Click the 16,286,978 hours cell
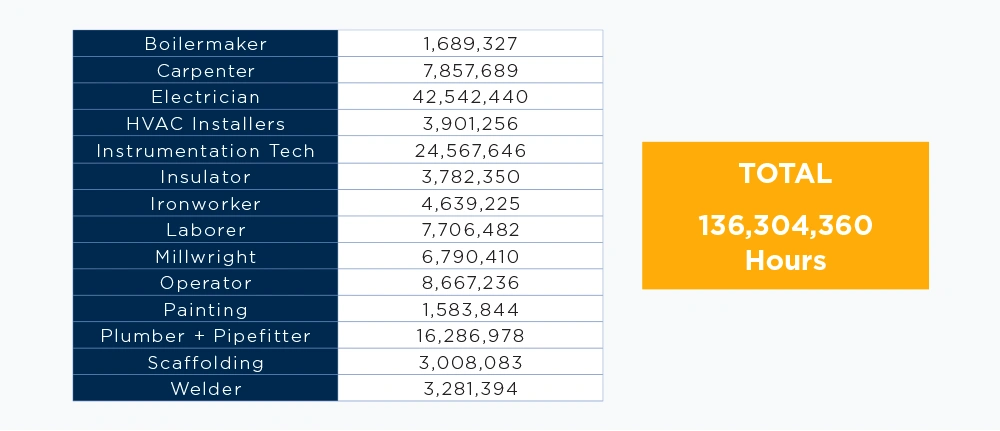 [471, 335]
